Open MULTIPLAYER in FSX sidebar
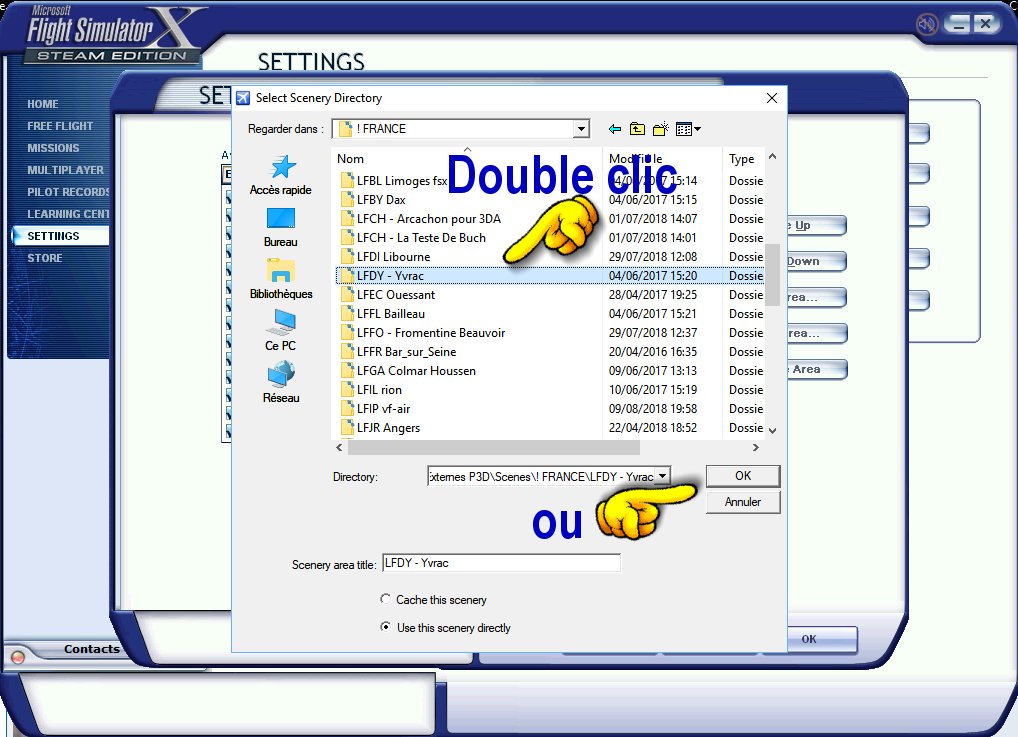The width and height of the screenshot is (1018, 737). point(66,170)
